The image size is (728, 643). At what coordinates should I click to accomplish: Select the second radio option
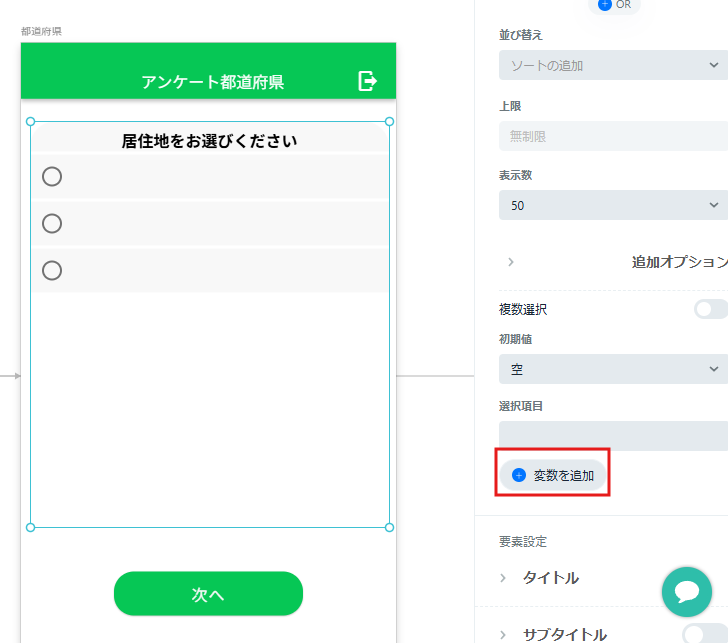[52, 223]
